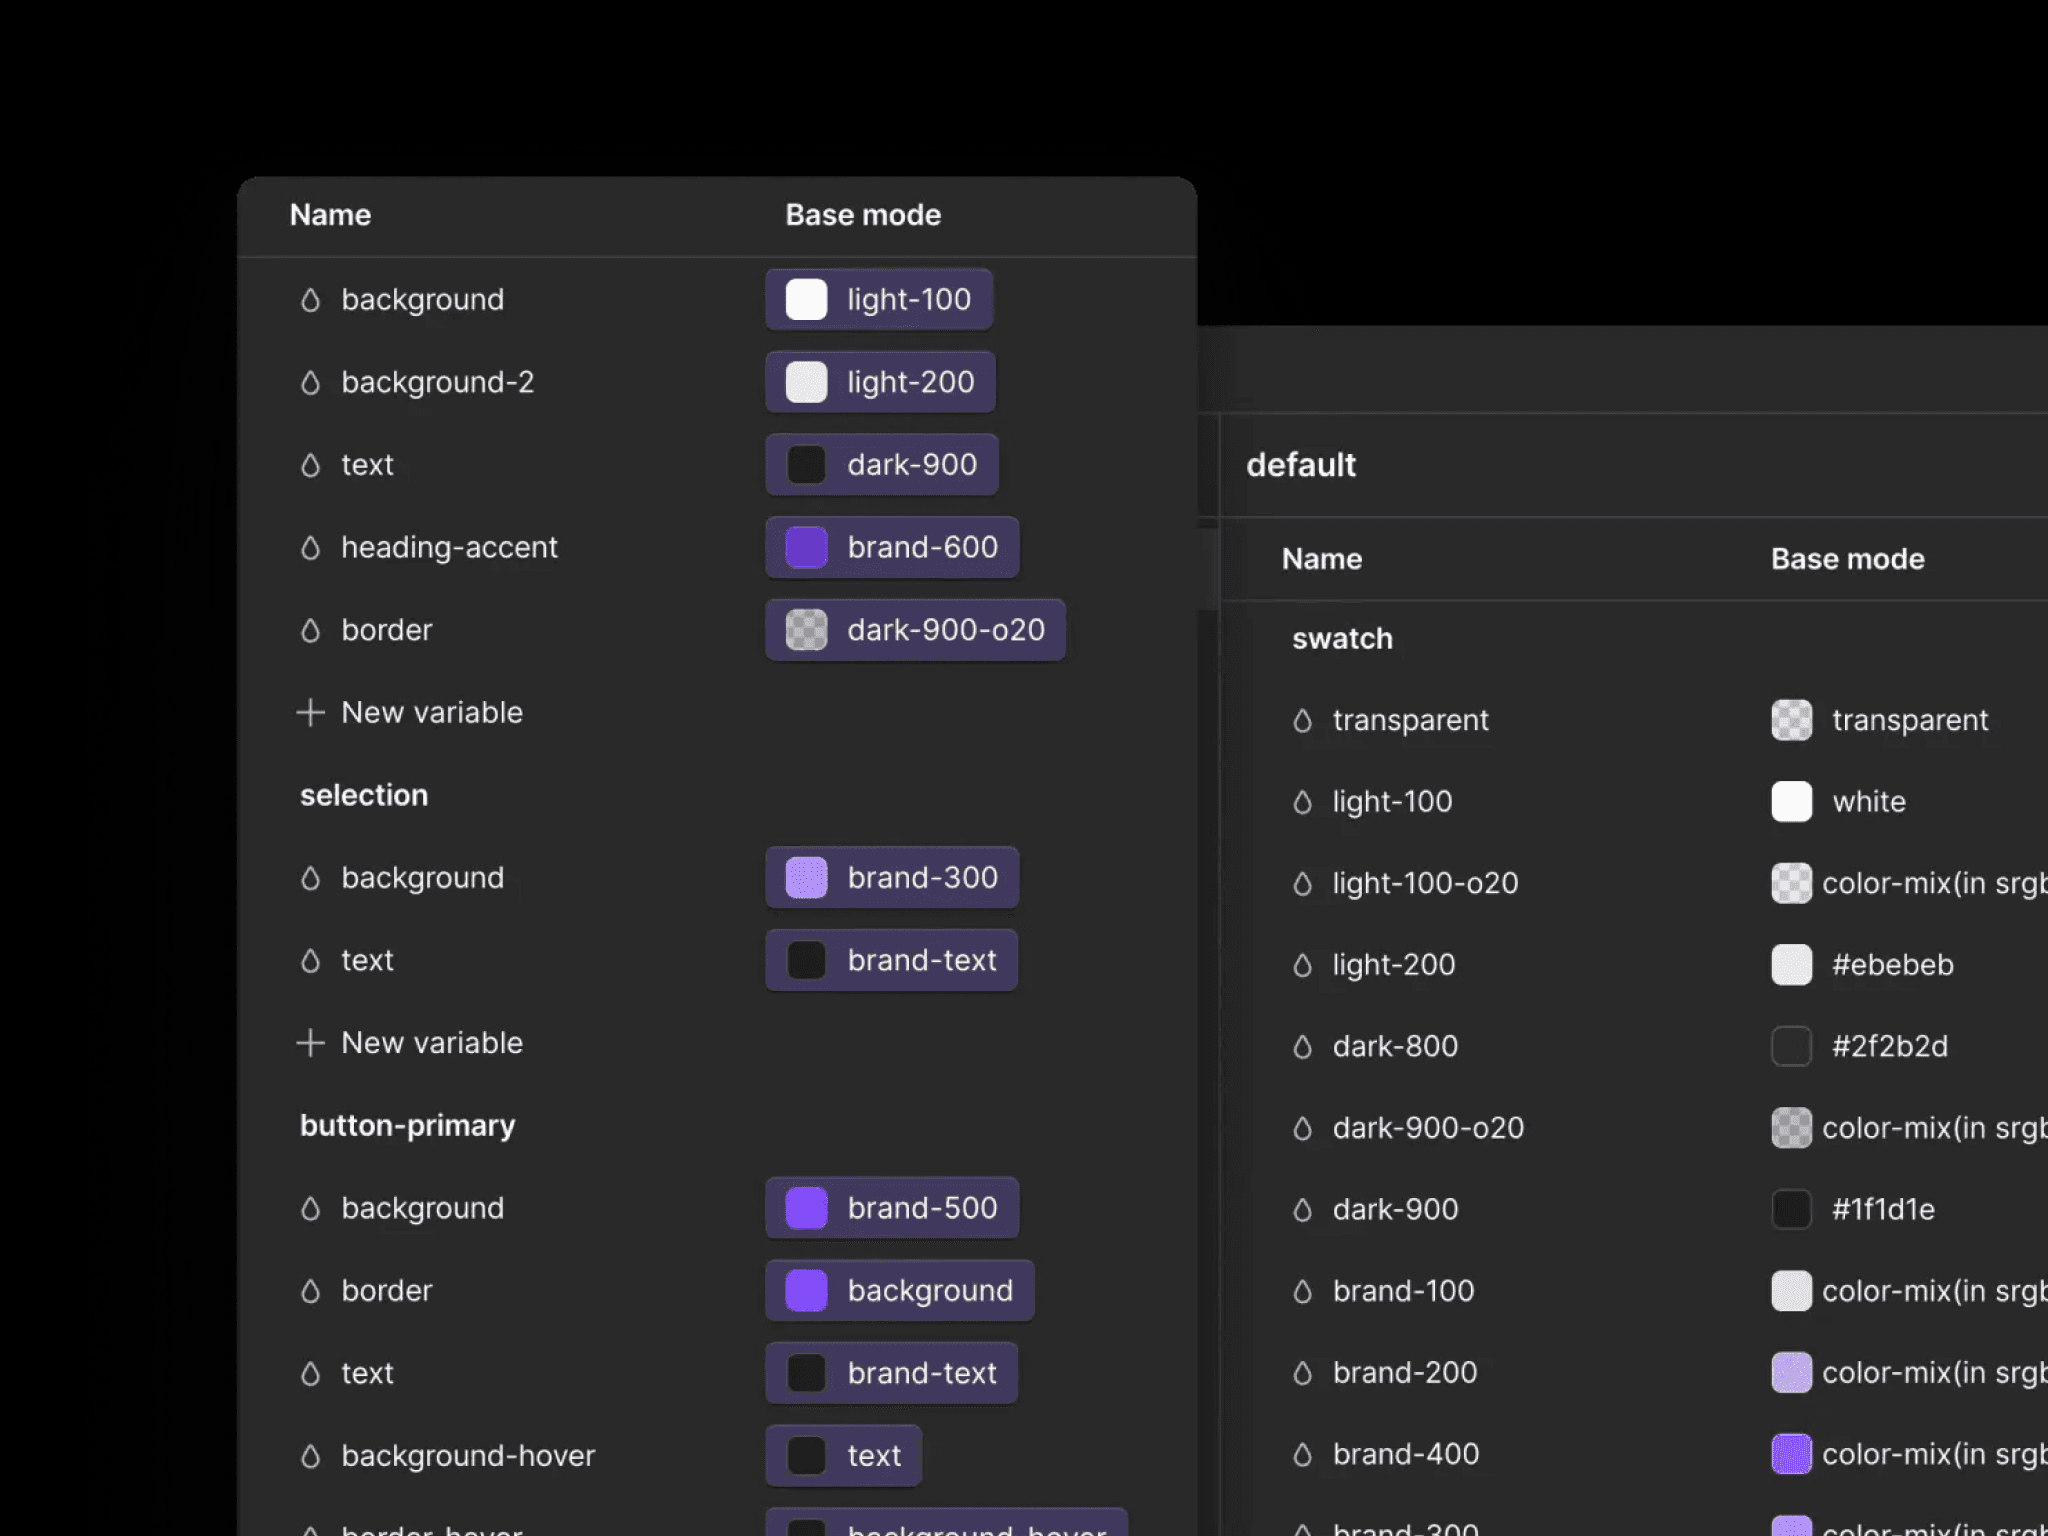The image size is (2048, 1536).
Task: Open the text alias chip for background-hover
Action: tap(844, 1456)
